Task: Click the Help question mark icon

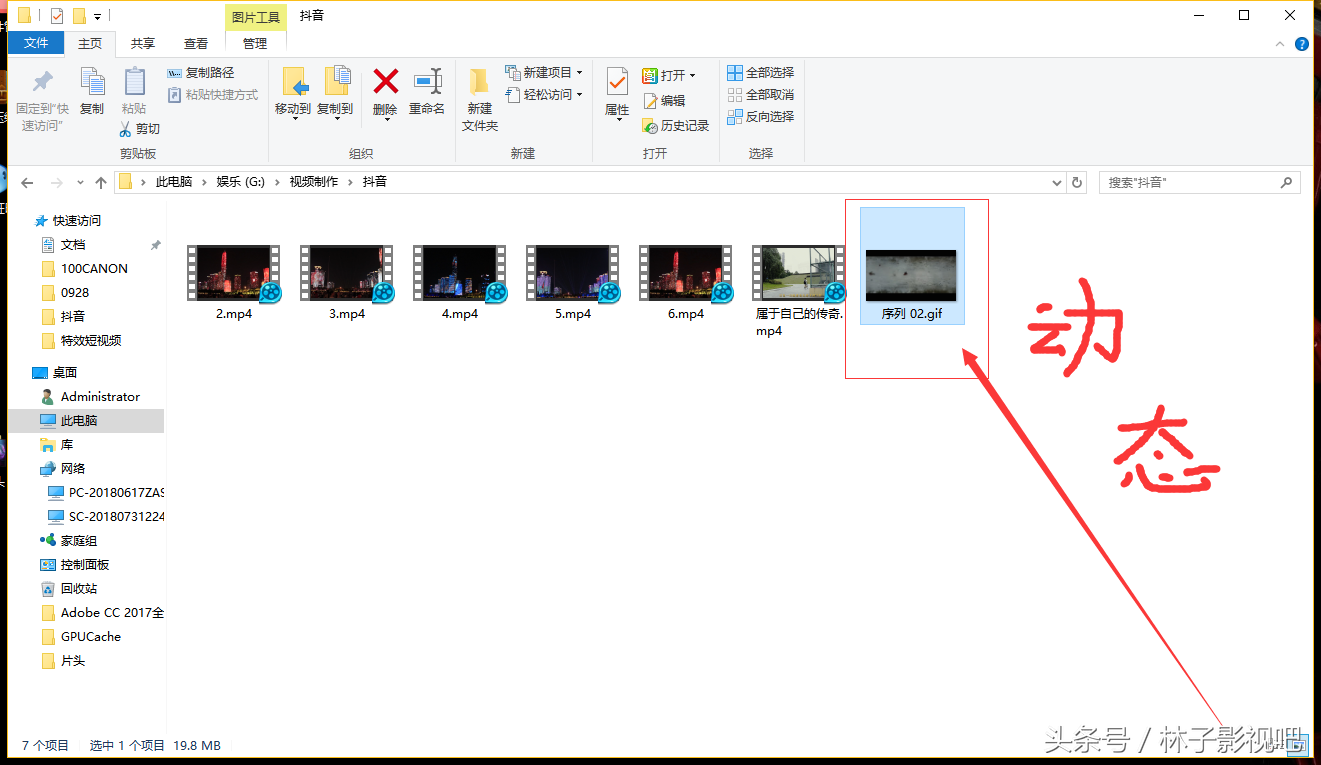Action: tap(1302, 44)
